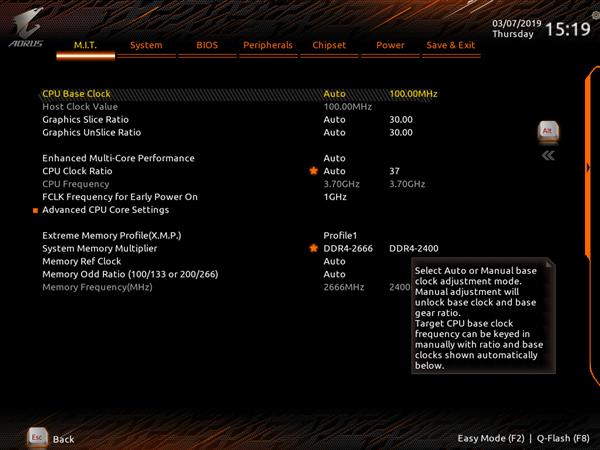Screen dimensions: 600x450
Task: Change the Graphics Slice Ratio Auto value
Action: tap(334, 119)
